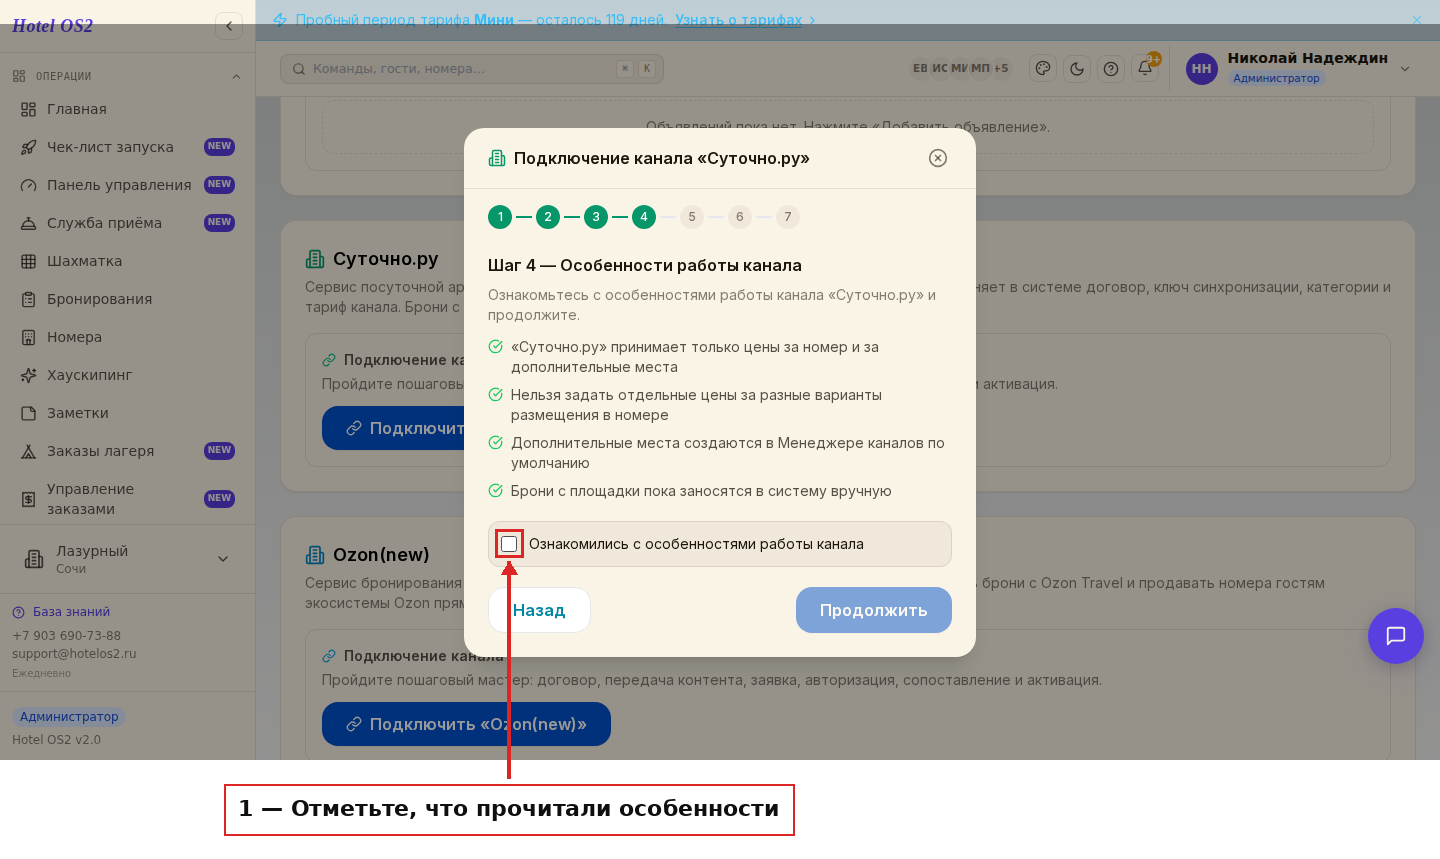Click the '+5' more users badge
The height and width of the screenshot is (859, 1440).
pos(1001,69)
